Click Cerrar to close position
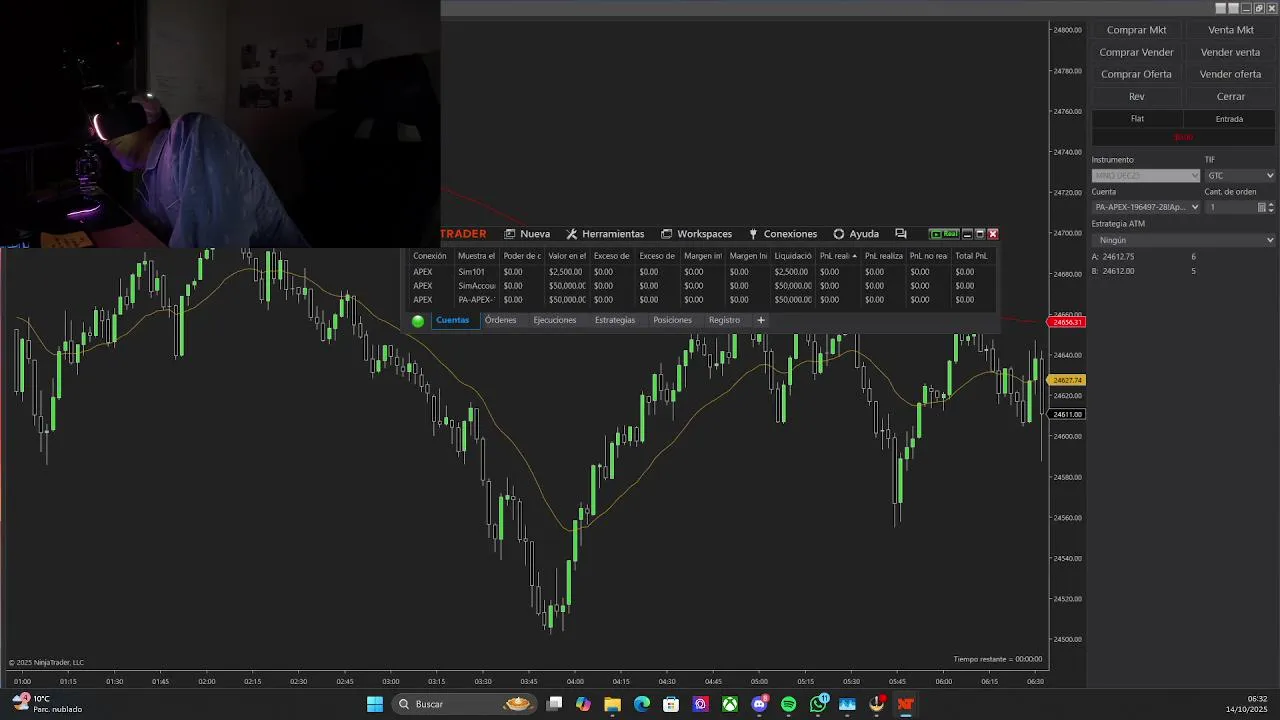 [x=1230, y=97]
